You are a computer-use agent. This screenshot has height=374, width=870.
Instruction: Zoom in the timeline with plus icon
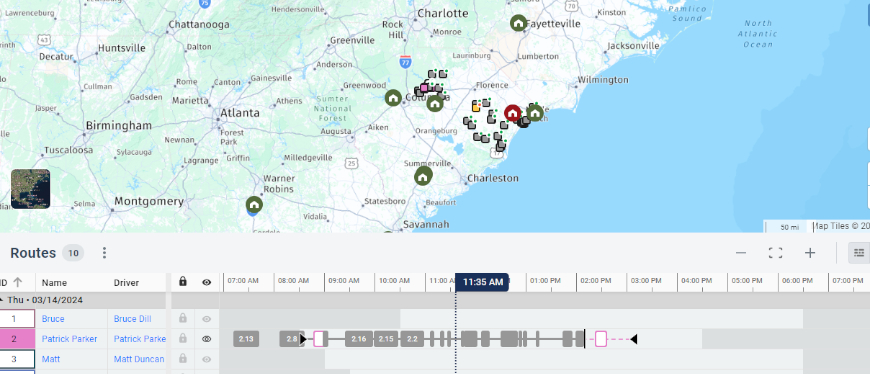point(810,253)
